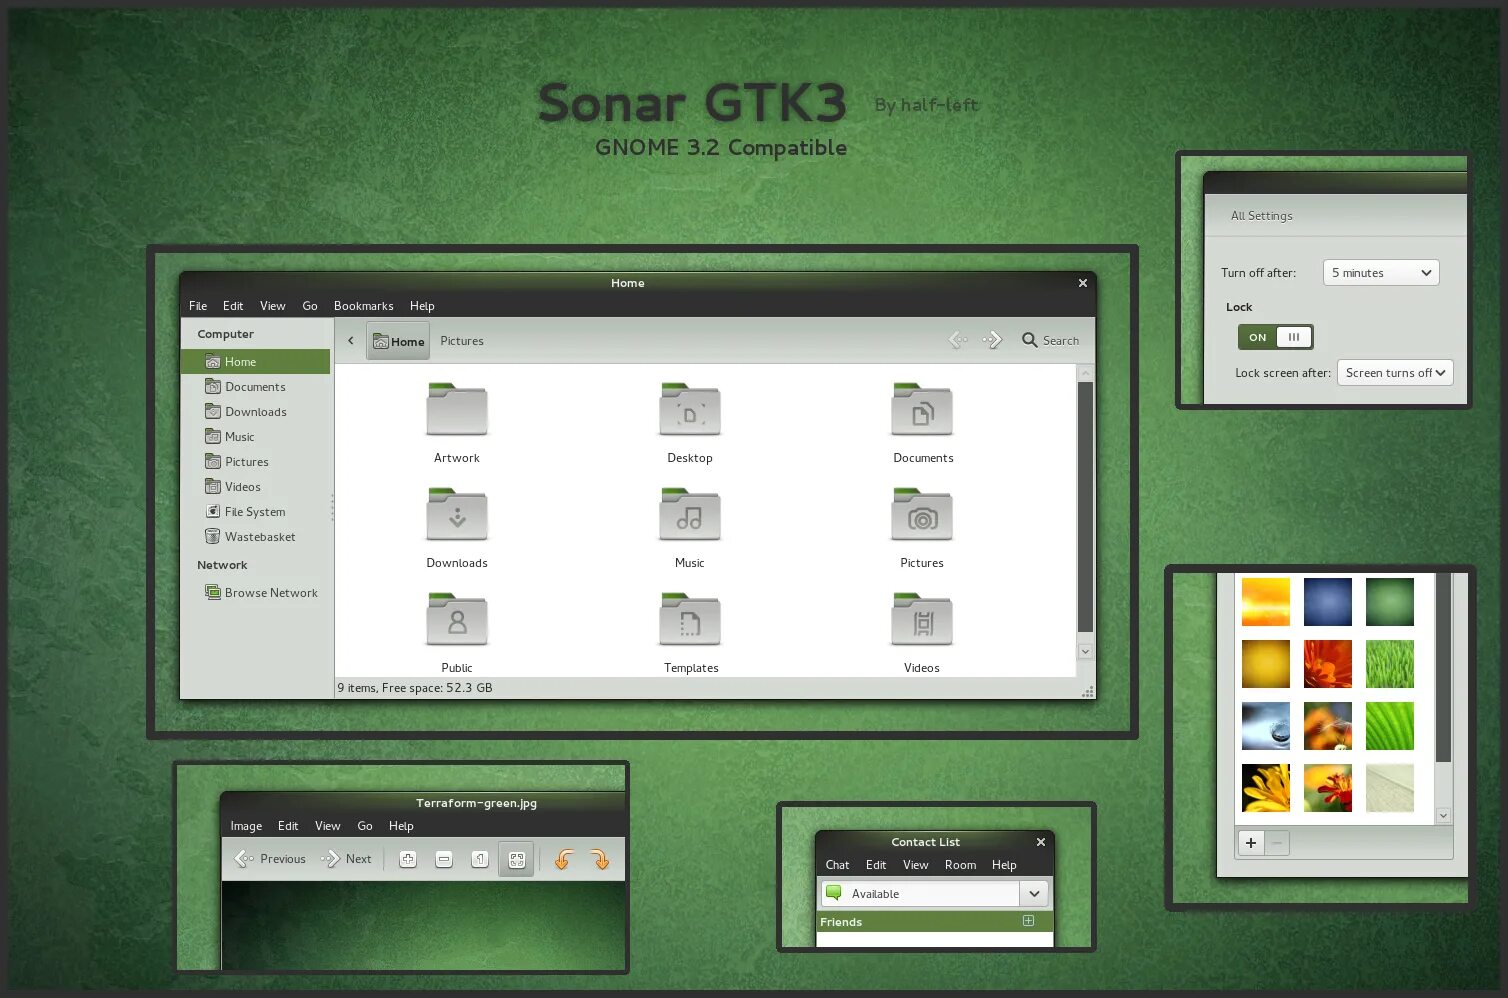Select the dark blue wallpaper thumbnail
1508x998 pixels.
coord(1328,602)
